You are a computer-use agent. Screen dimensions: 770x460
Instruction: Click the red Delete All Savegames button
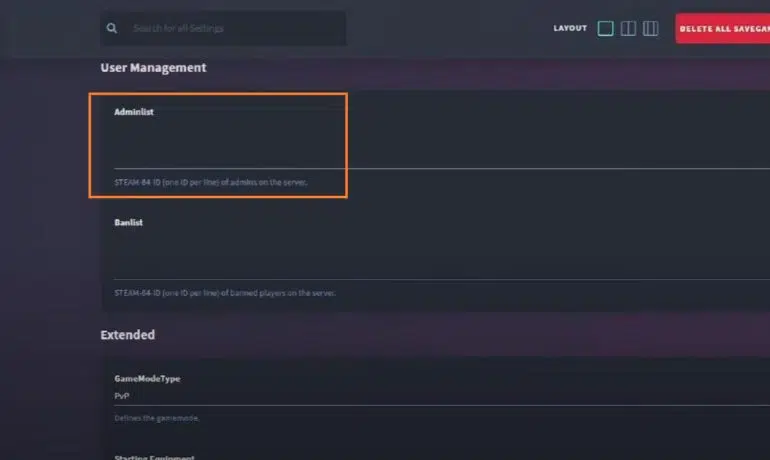(722, 28)
